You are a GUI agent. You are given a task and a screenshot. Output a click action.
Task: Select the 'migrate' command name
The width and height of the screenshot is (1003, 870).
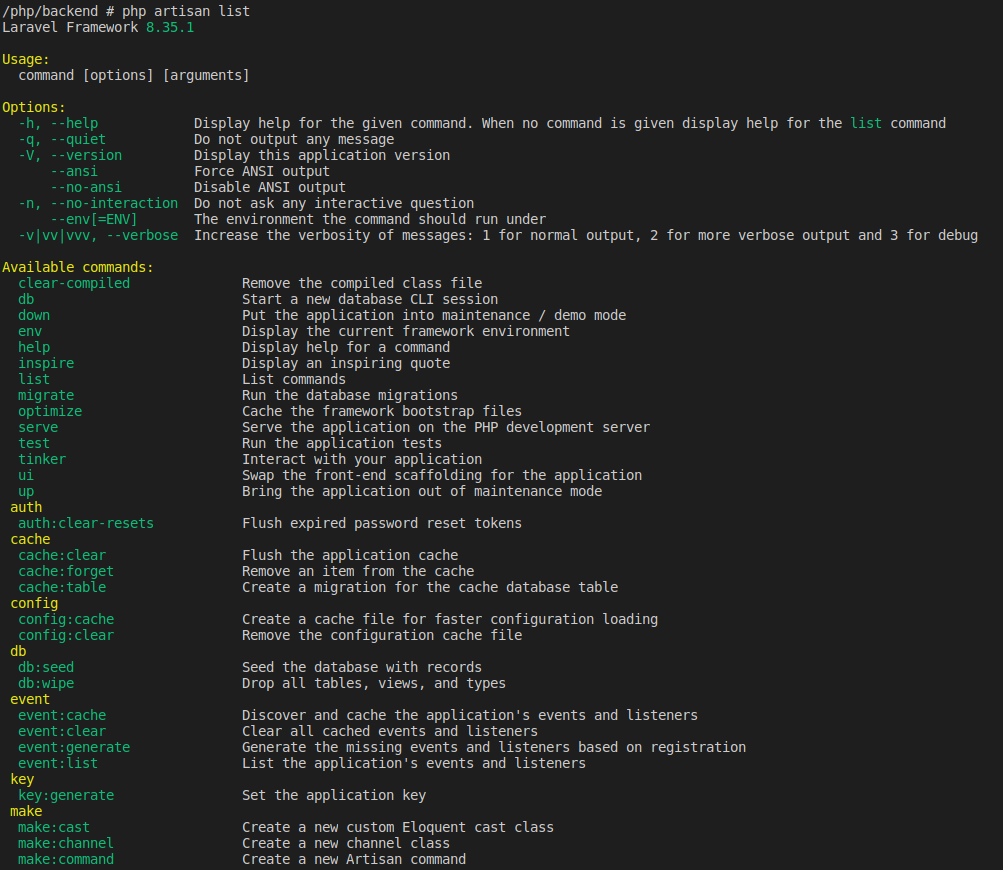46,395
